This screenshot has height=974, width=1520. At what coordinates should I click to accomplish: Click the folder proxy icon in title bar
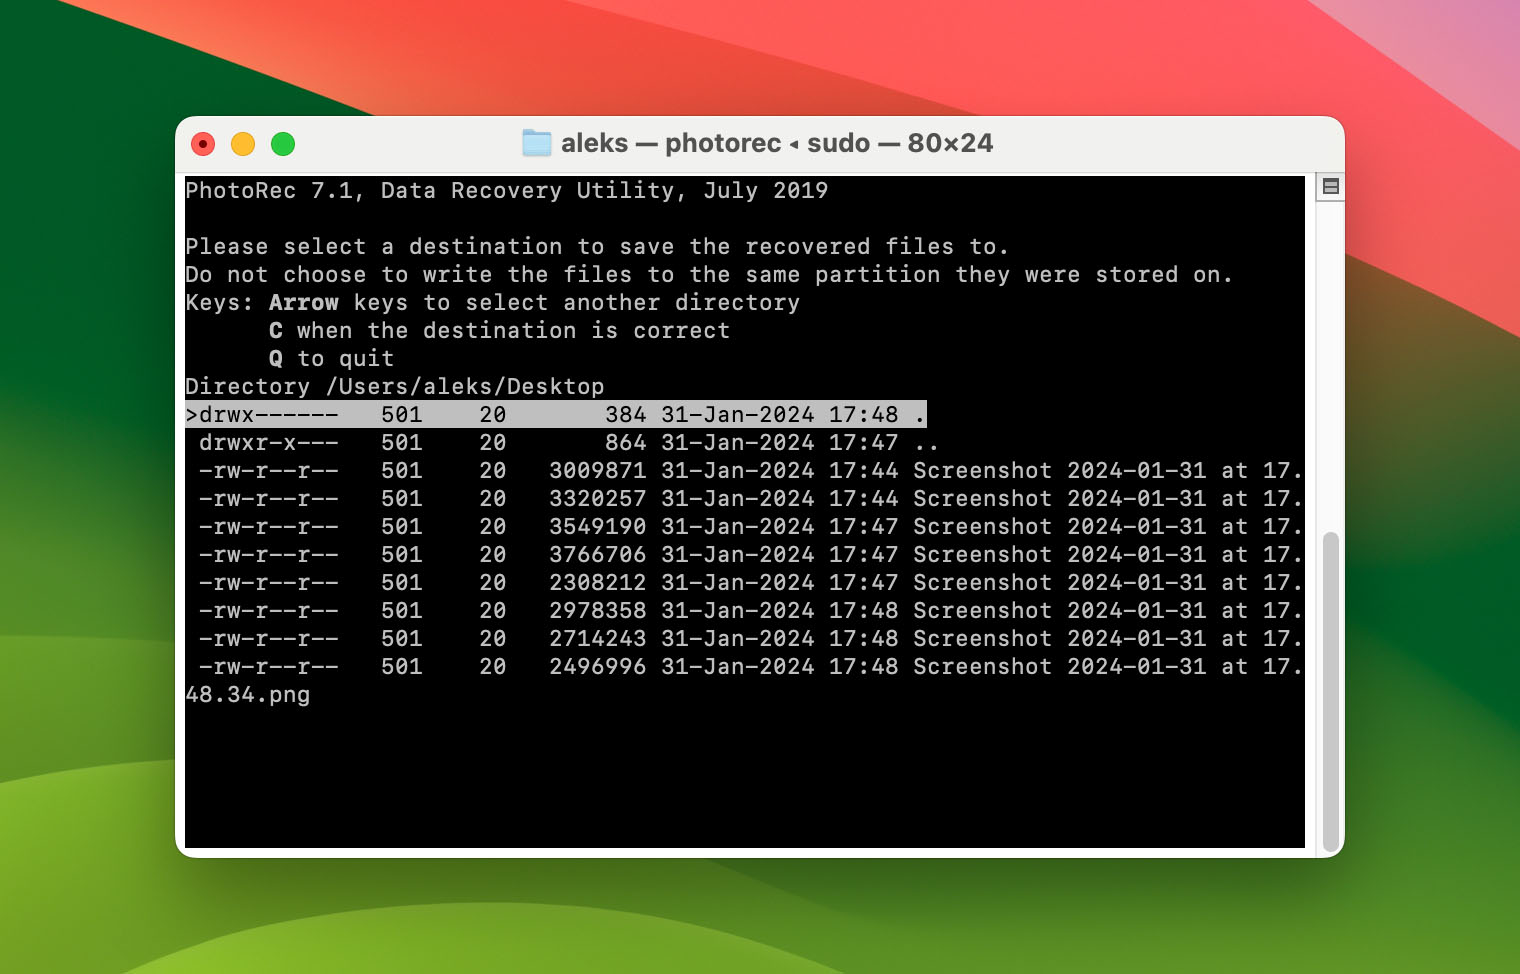(x=537, y=143)
